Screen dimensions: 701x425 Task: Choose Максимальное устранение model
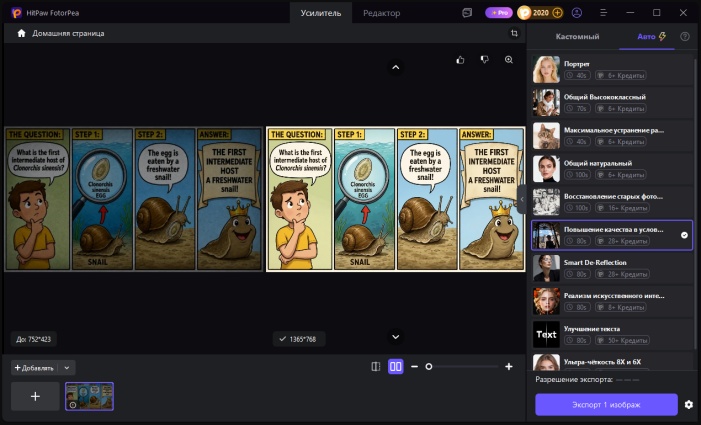coord(612,136)
